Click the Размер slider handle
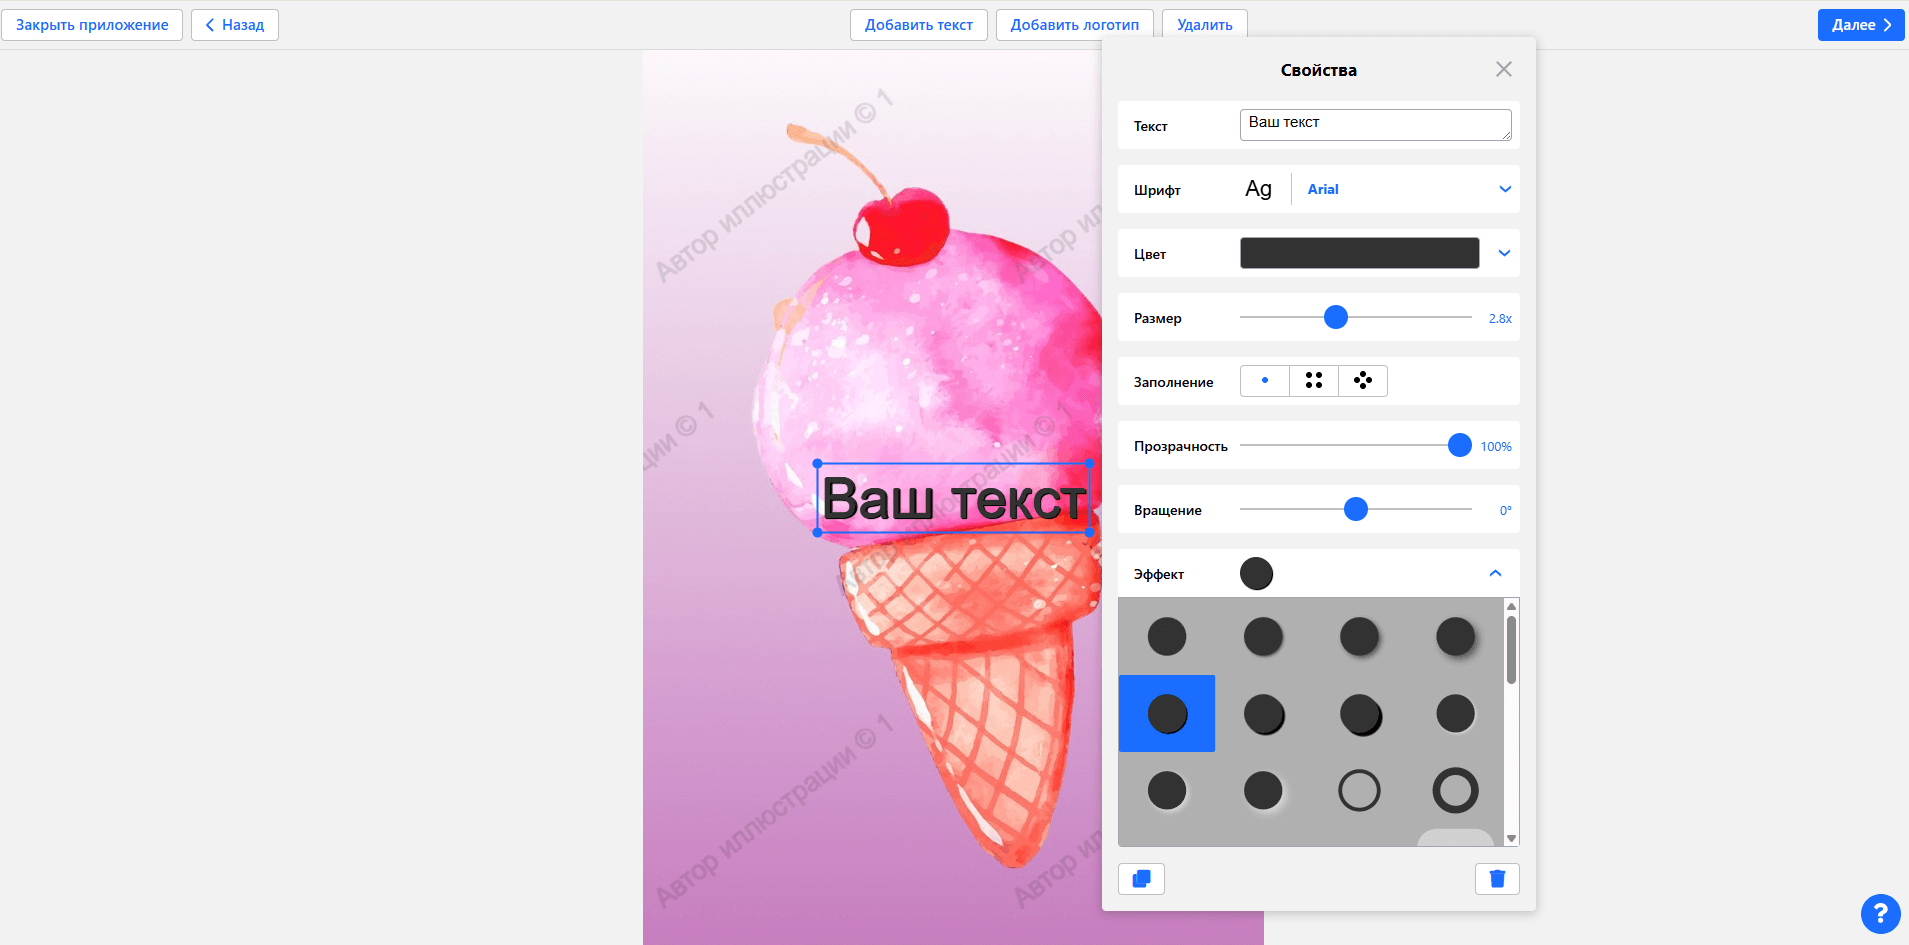This screenshot has width=1909, height=945. pyautogui.click(x=1336, y=317)
